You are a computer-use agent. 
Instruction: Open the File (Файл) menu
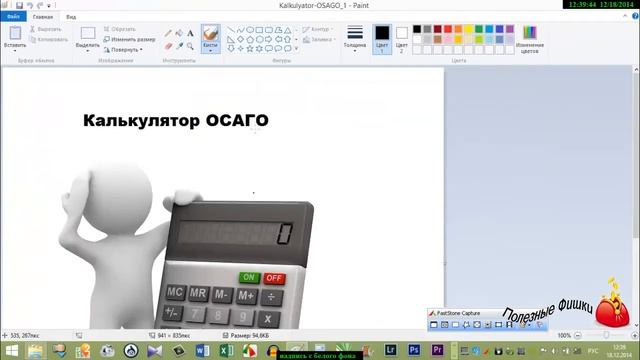pyautogui.click(x=13, y=16)
